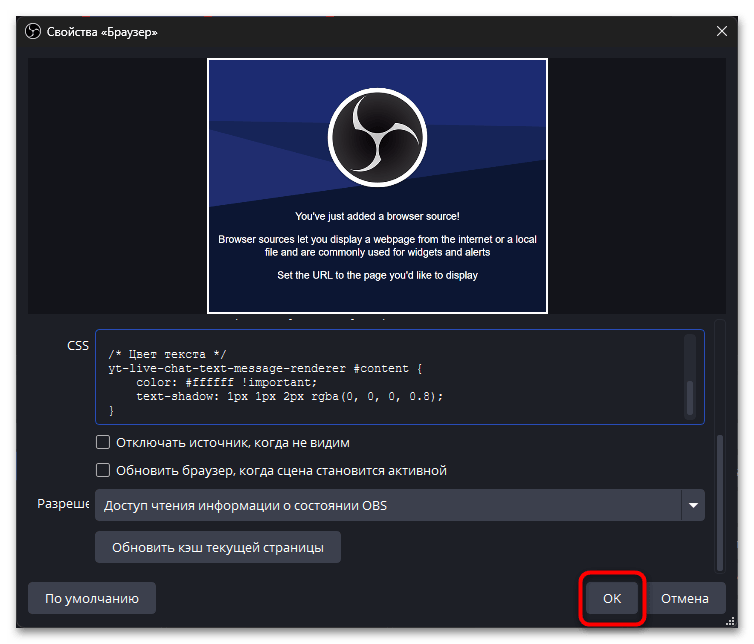Close the «Браузер» properties dialog

[x=722, y=32]
